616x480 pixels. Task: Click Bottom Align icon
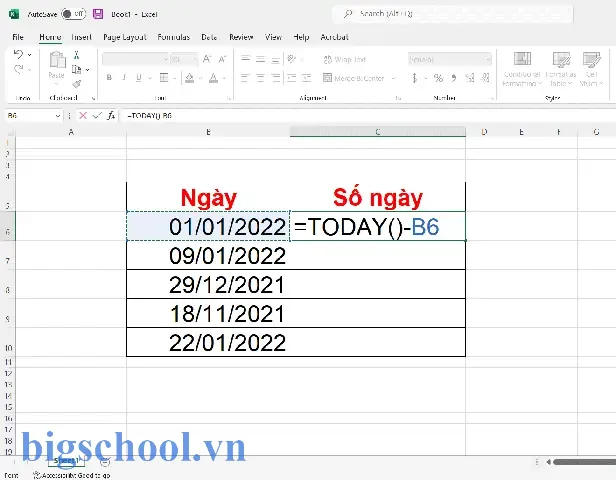(276, 59)
